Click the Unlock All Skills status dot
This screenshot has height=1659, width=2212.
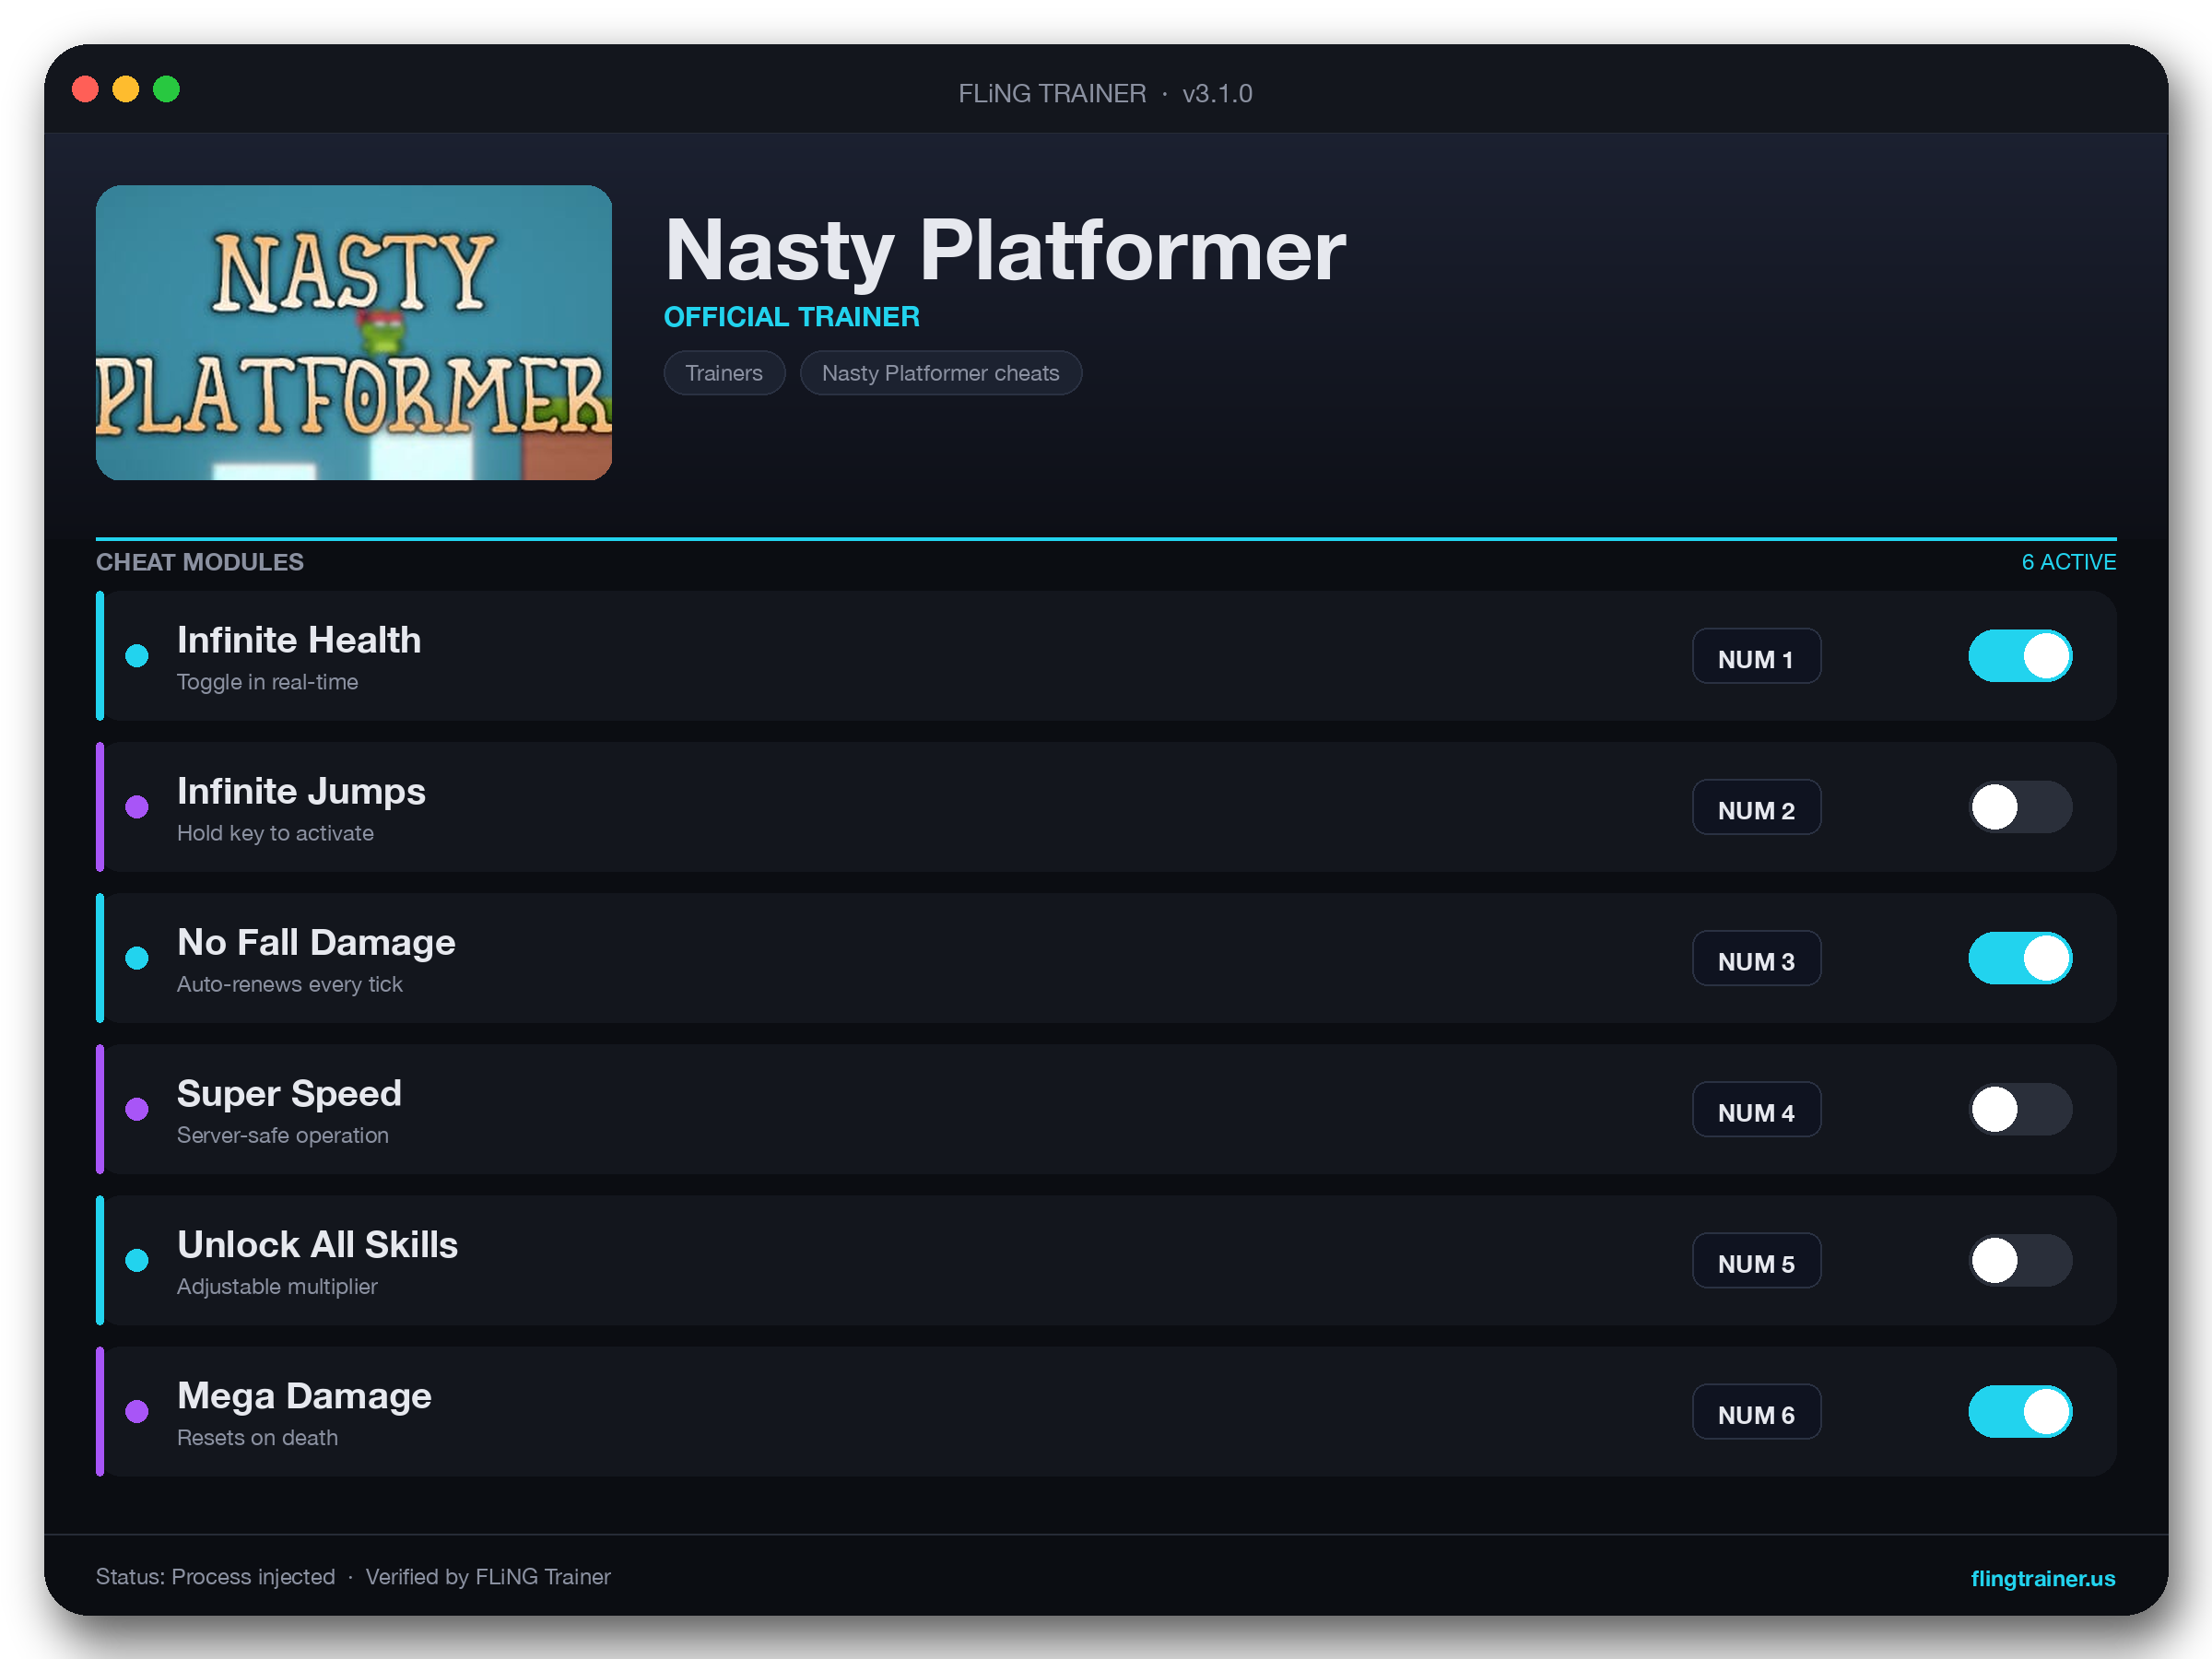click(137, 1260)
